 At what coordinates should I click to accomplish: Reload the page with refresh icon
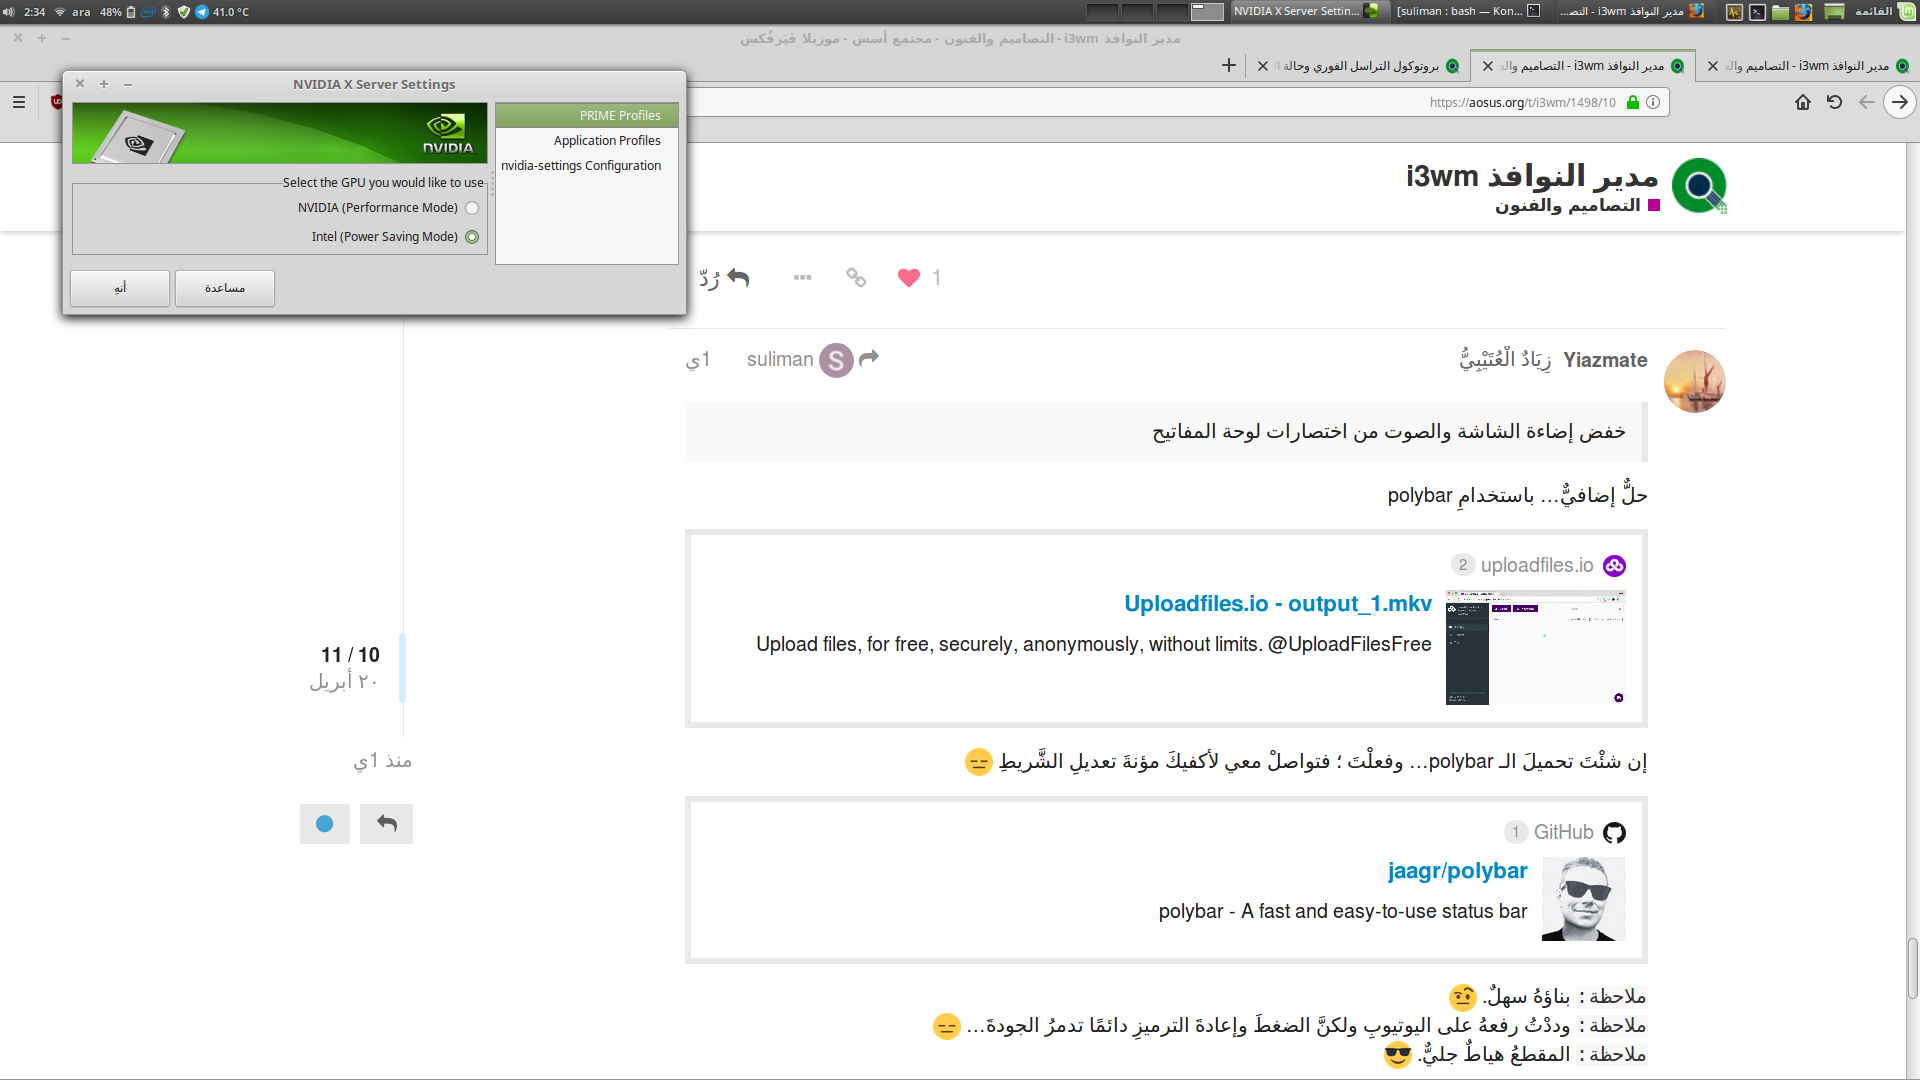[1834, 102]
